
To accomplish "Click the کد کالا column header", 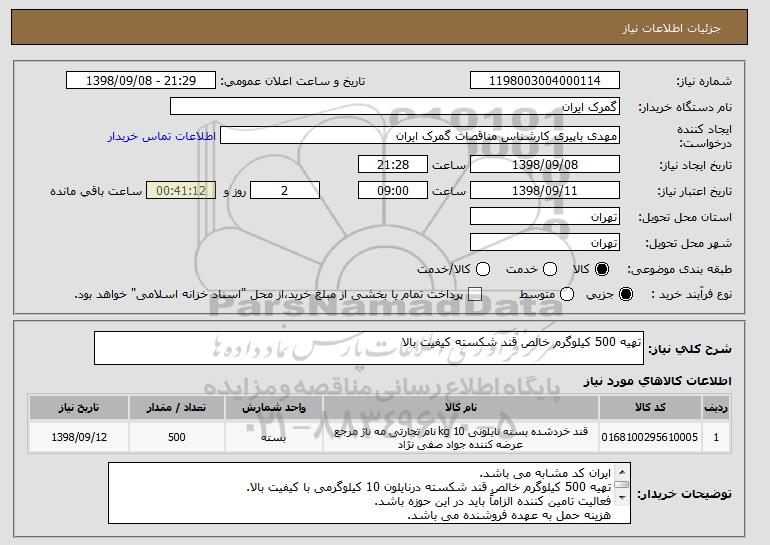I will [650, 408].
